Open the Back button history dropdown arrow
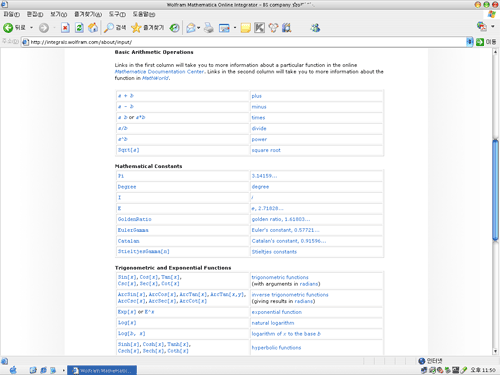The height and width of the screenshot is (375, 500). tap(31, 28)
